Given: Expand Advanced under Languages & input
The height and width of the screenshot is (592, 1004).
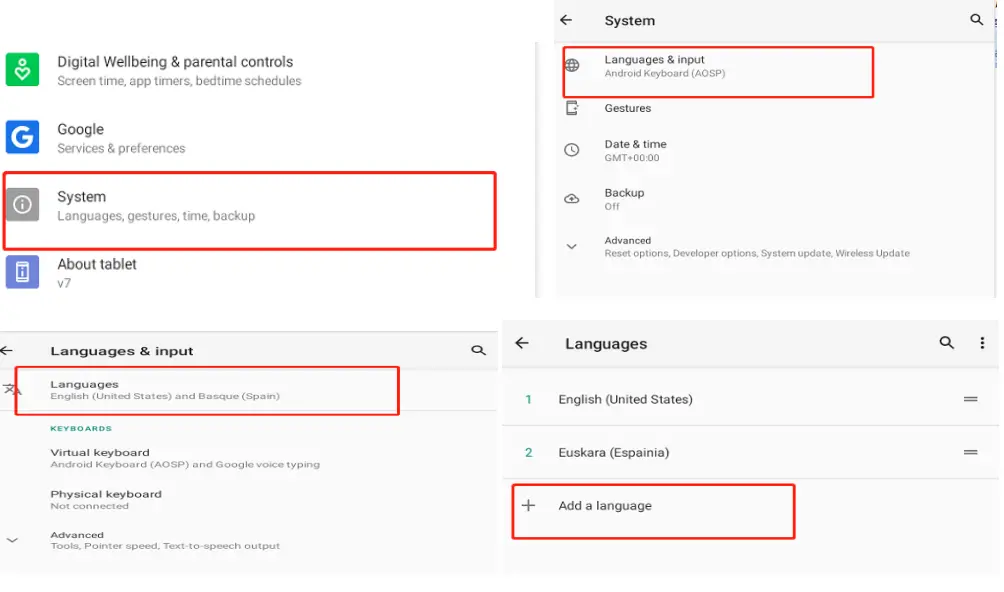Looking at the screenshot, I should (x=12, y=540).
